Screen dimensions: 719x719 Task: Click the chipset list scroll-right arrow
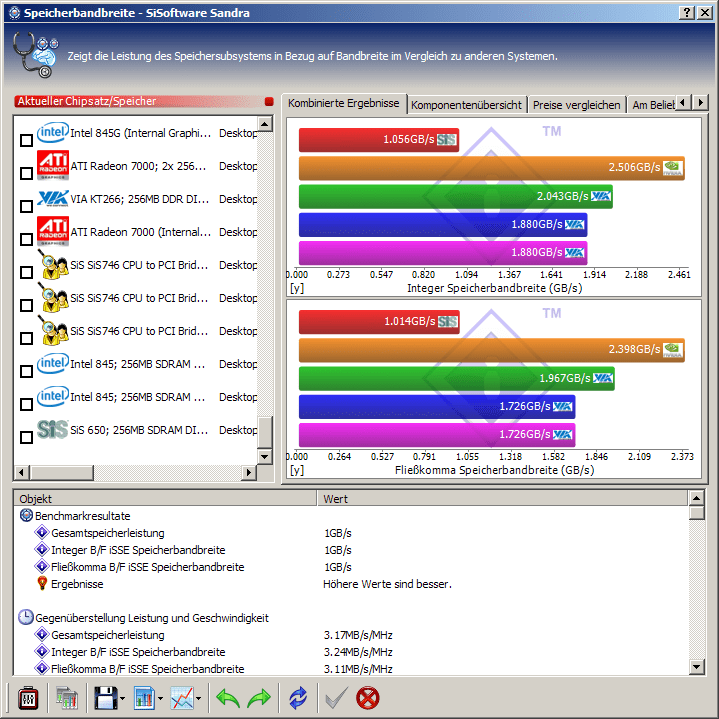pos(249,472)
